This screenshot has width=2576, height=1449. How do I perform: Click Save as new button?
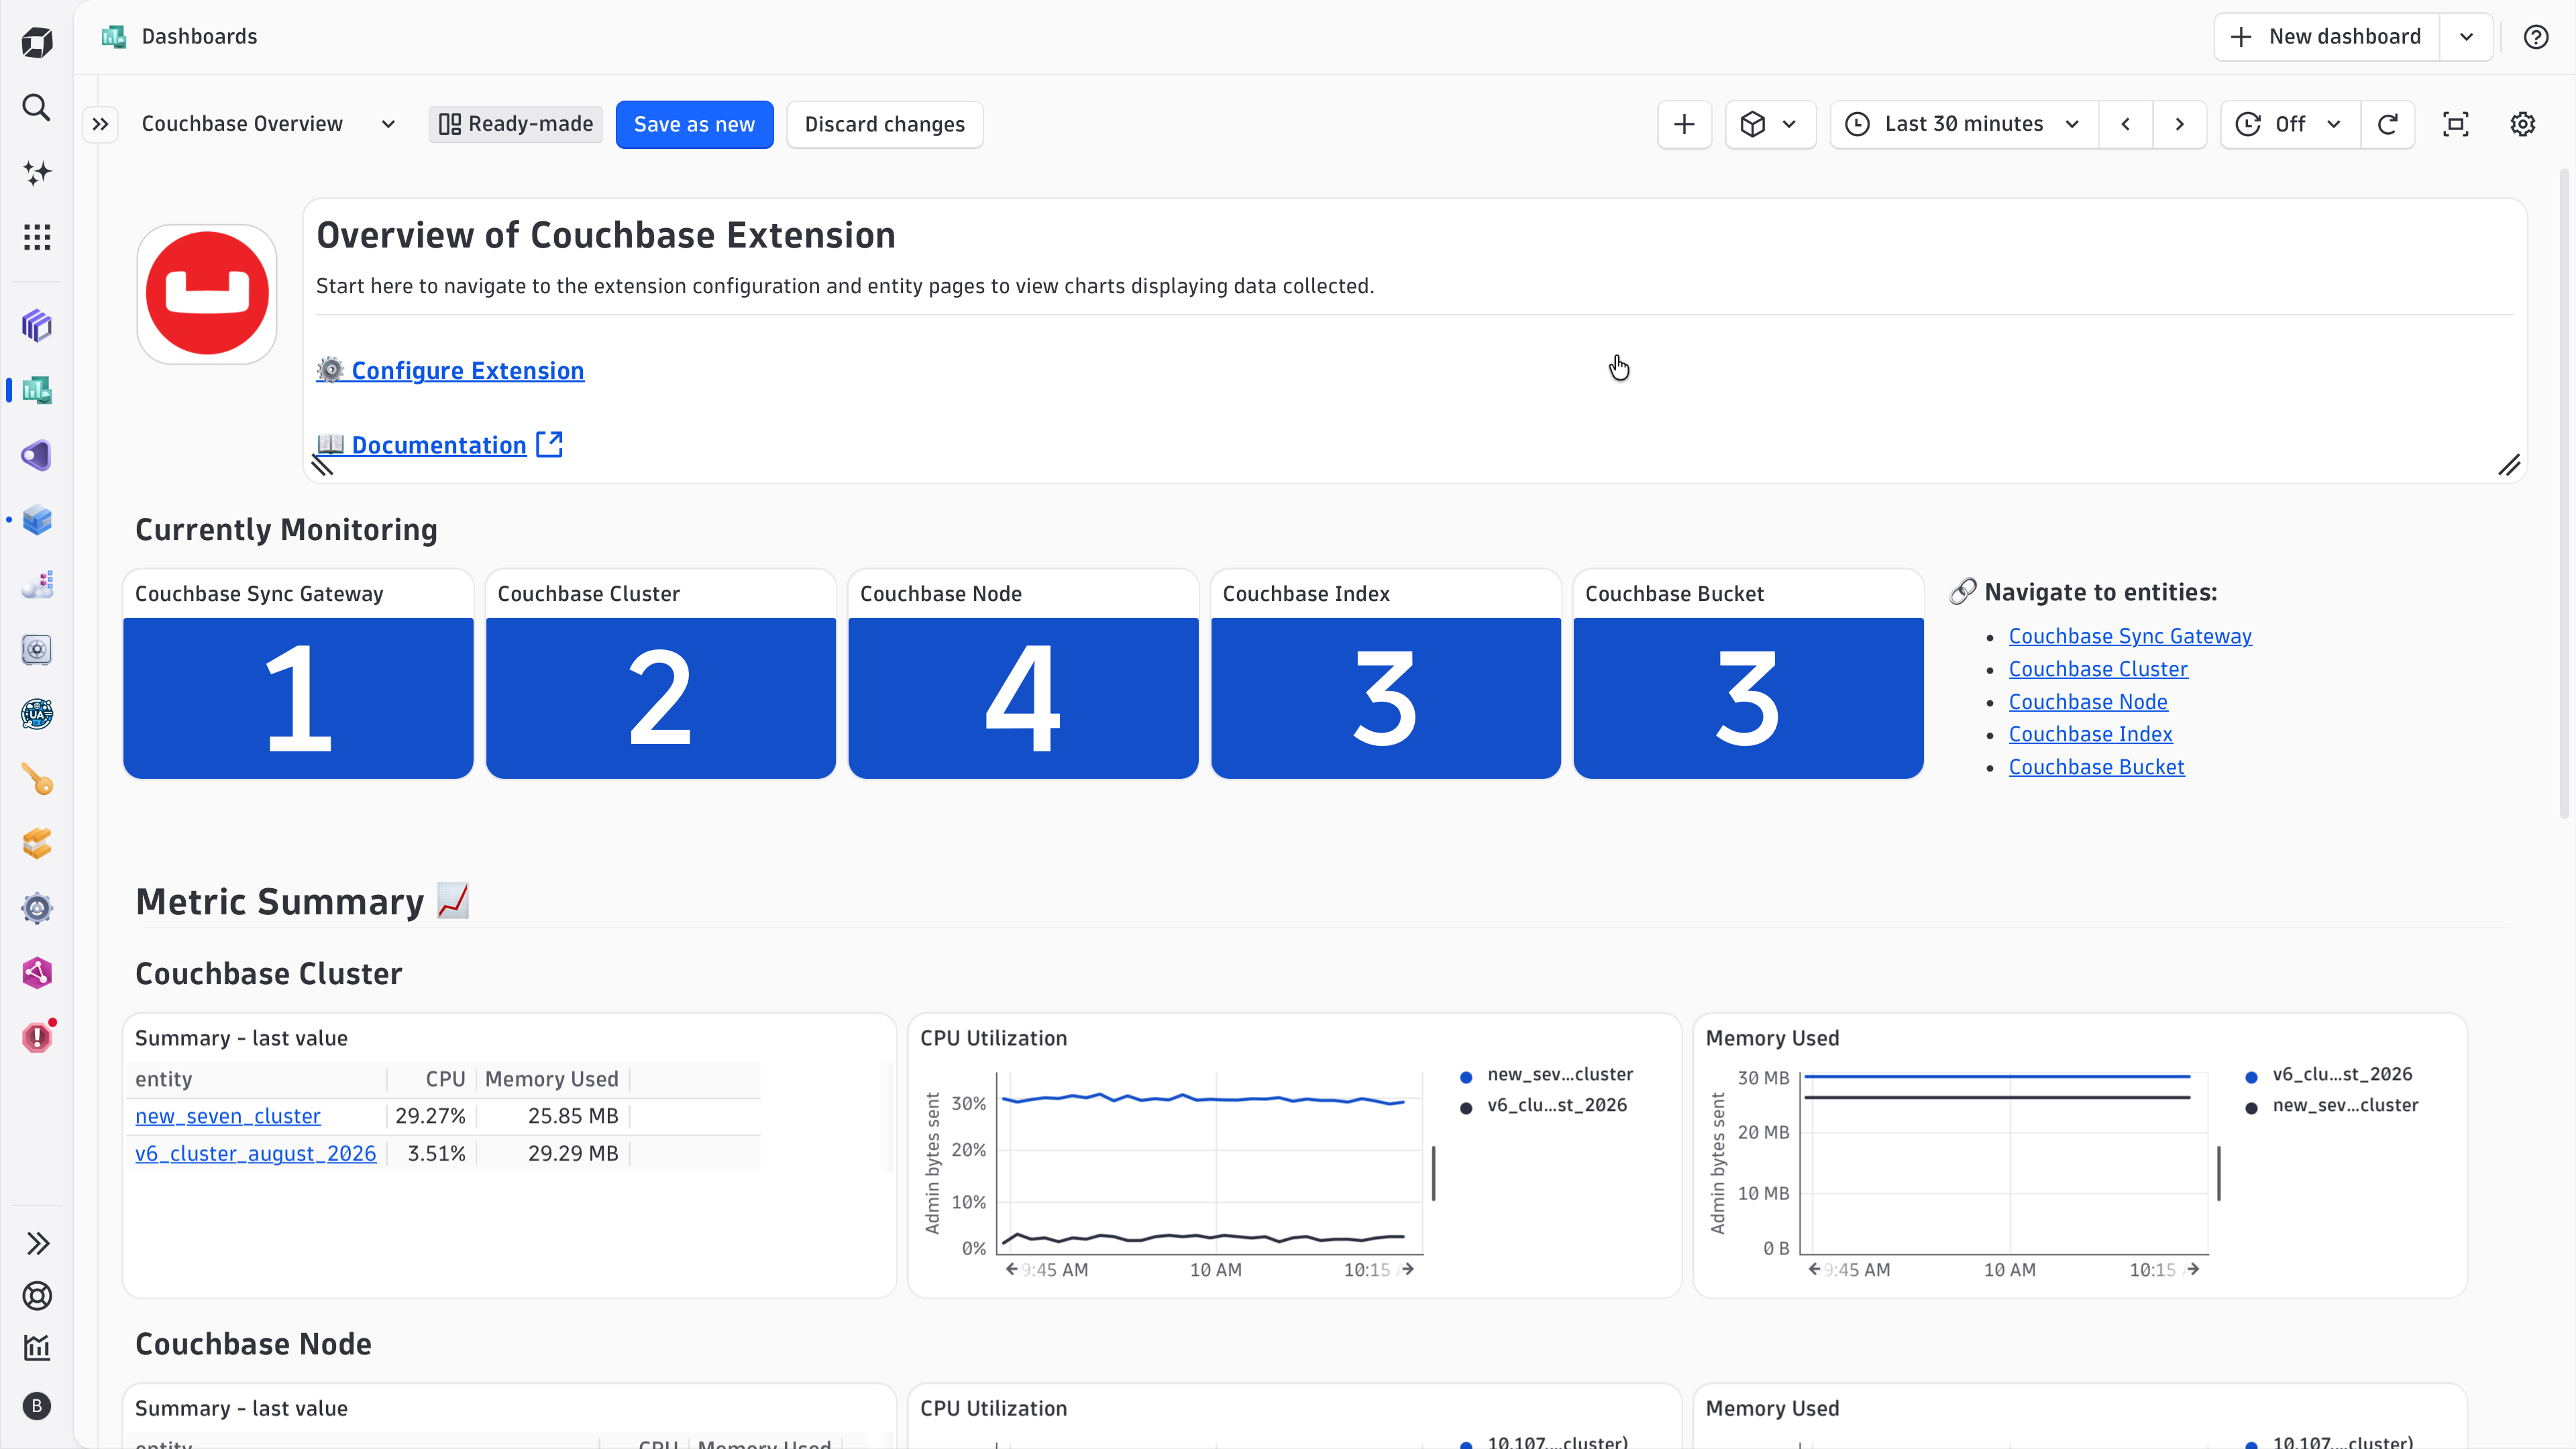pyautogui.click(x=694, y=124)
